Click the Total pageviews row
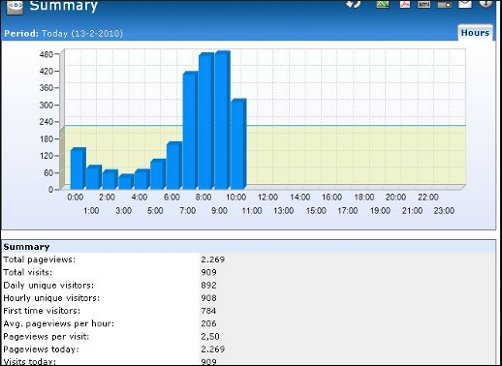This screenshot has height=366, width=502. click(x=248, y=259)
